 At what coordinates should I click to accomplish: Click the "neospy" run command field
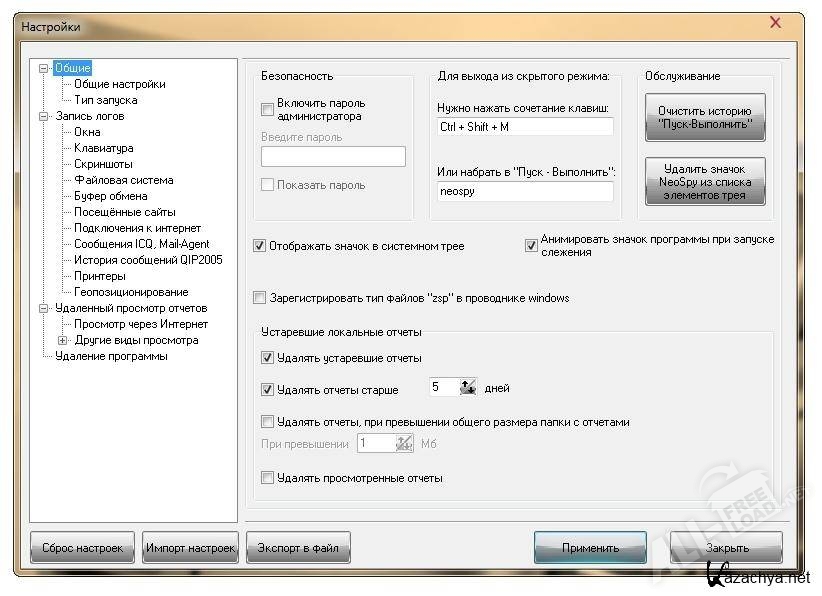(524, 190)
